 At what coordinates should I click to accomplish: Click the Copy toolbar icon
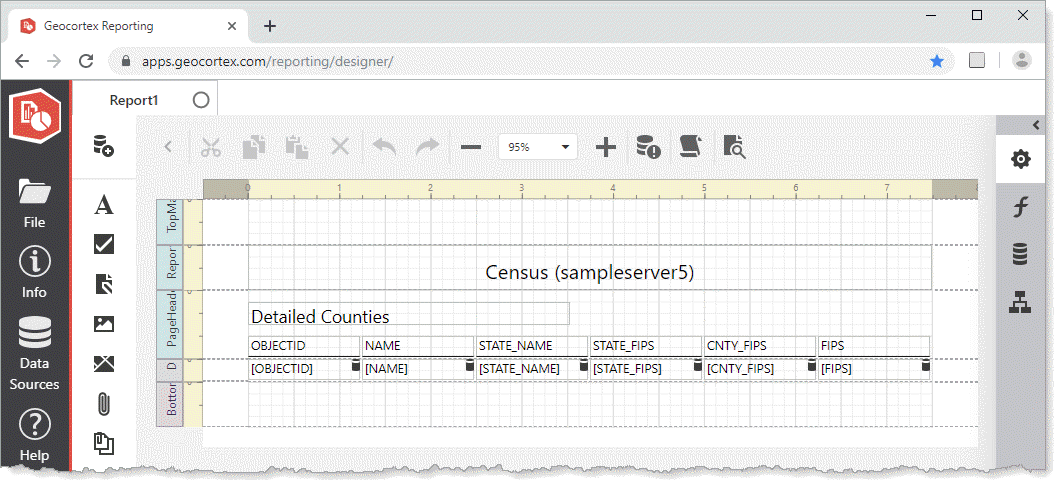point(254,147)
